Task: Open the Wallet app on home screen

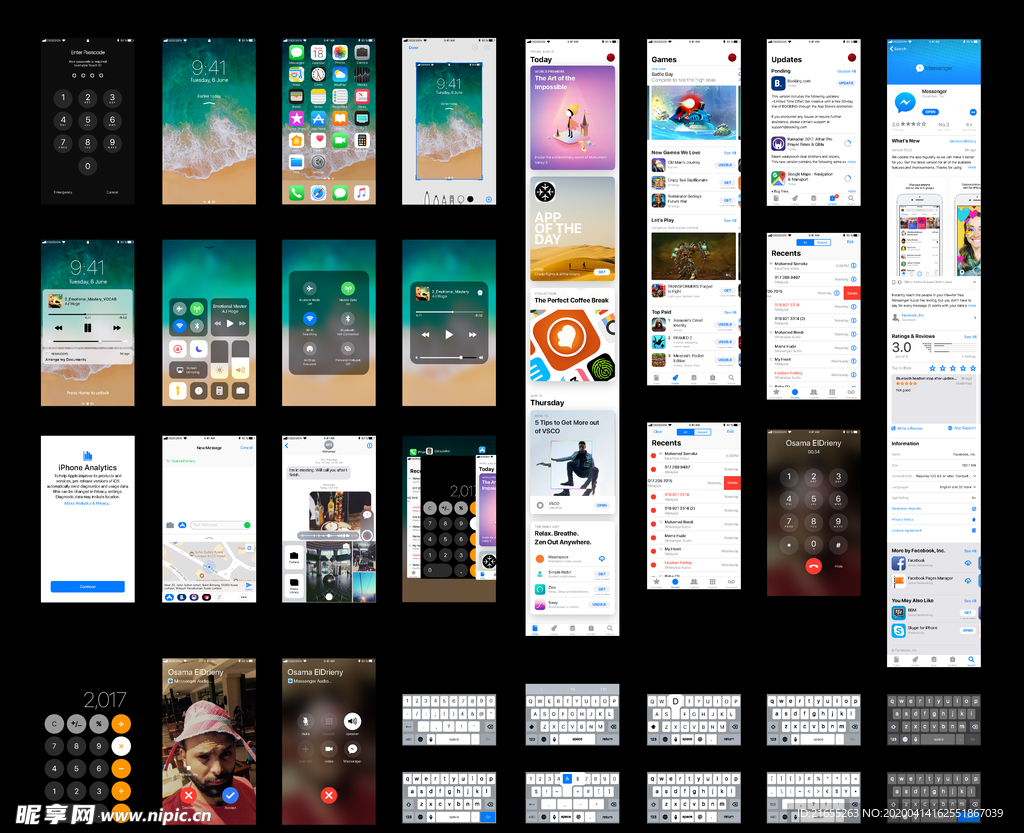Action: pos(296,97)
